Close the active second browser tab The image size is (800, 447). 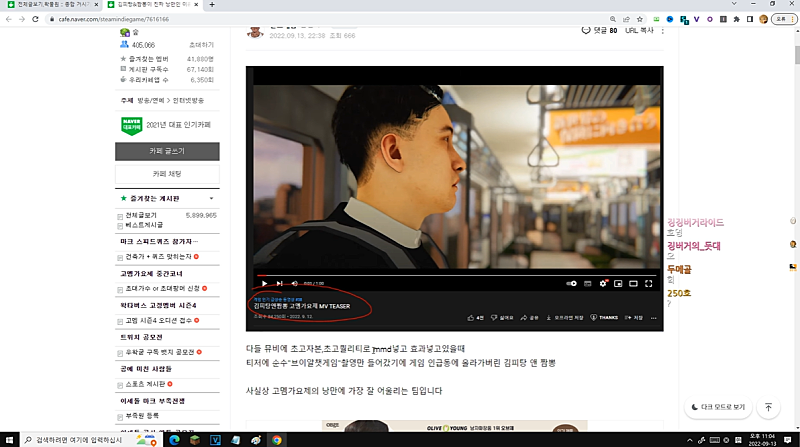(196, 5)
